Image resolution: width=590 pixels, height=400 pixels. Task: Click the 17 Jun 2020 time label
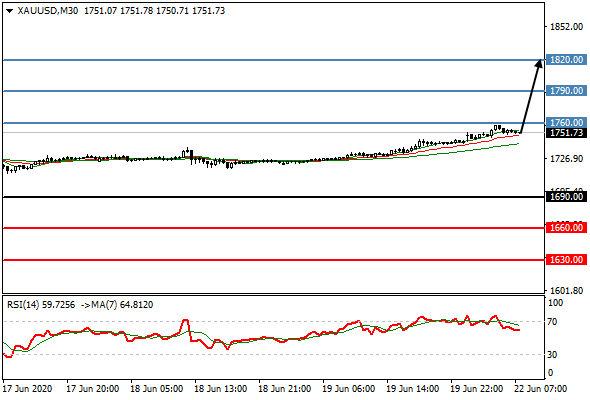[x=27, y=388]
